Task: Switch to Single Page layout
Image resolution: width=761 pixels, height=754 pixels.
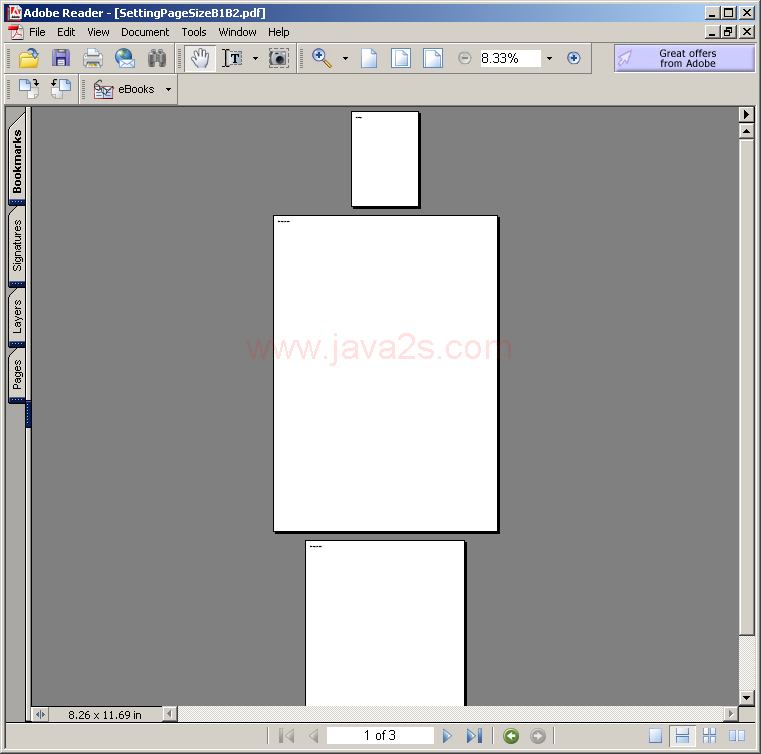Action: tap(655, 736)
